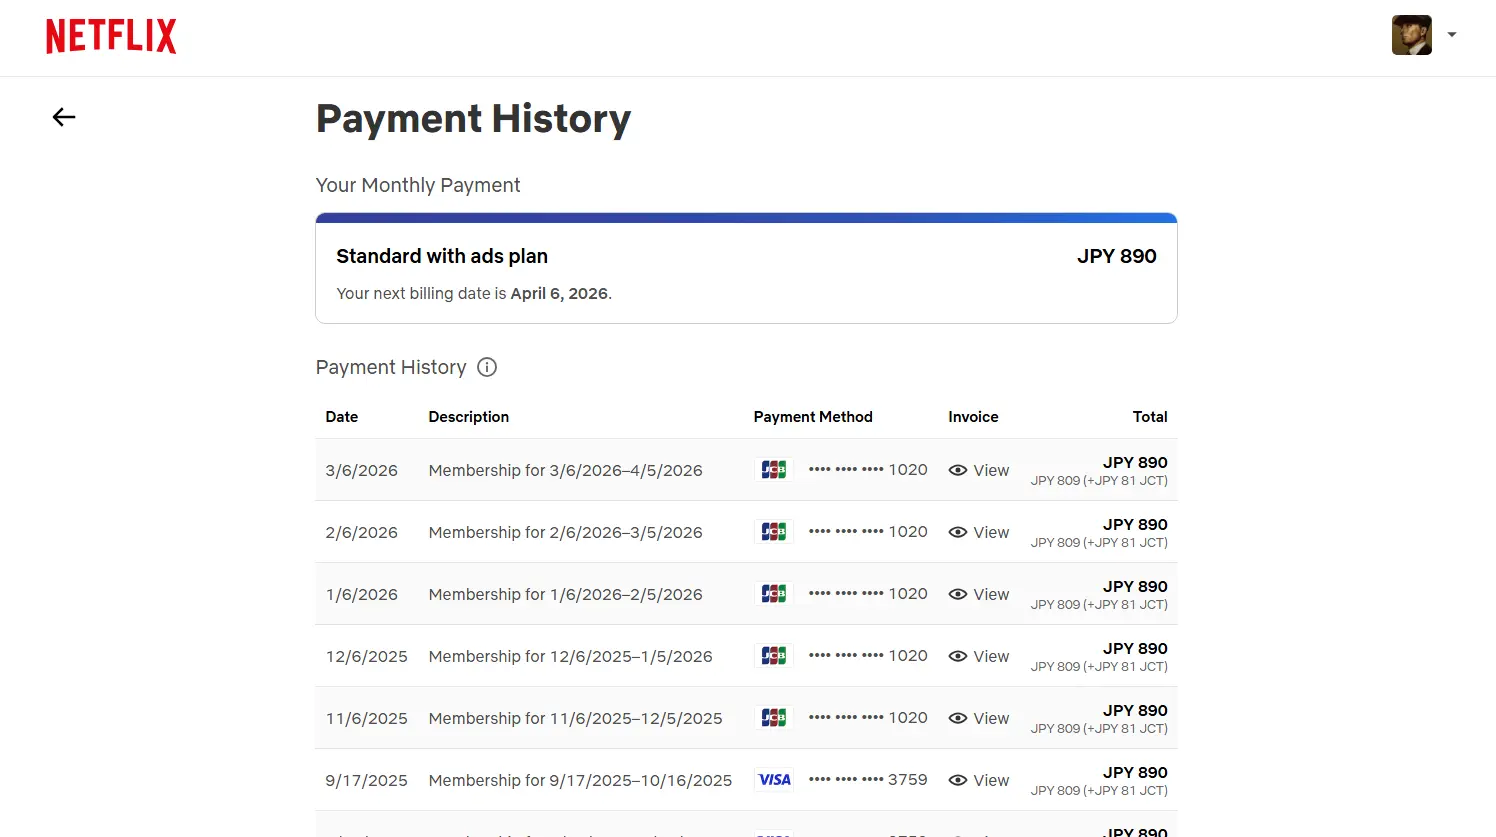Click eye icon on 1/6/2026 row

tap(958, 594)
